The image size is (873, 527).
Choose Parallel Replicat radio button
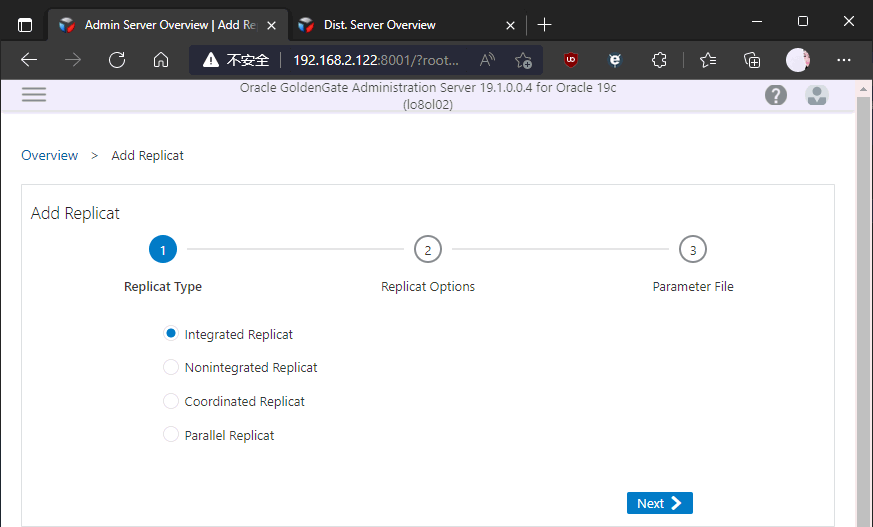pyautogui.click(x=171, y=435)
